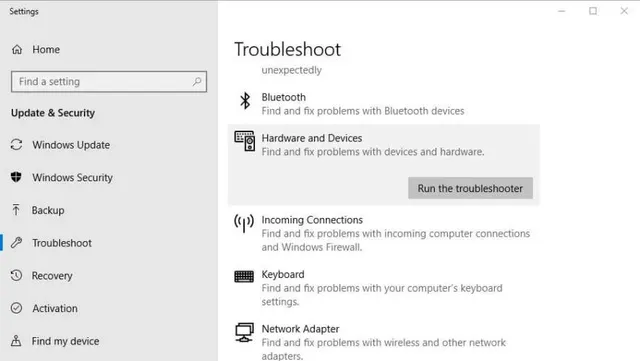Click the Activation checkmark icon

pyautogui.click(x=16, y=308)
